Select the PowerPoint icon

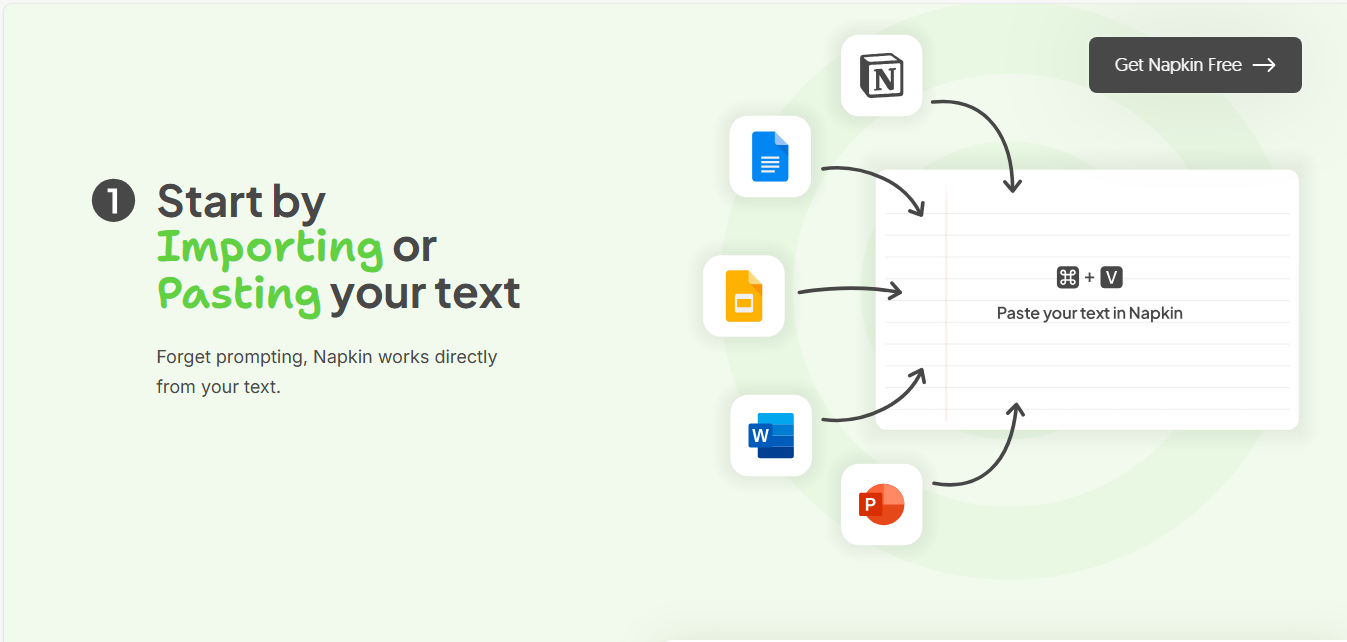point(881,504)
